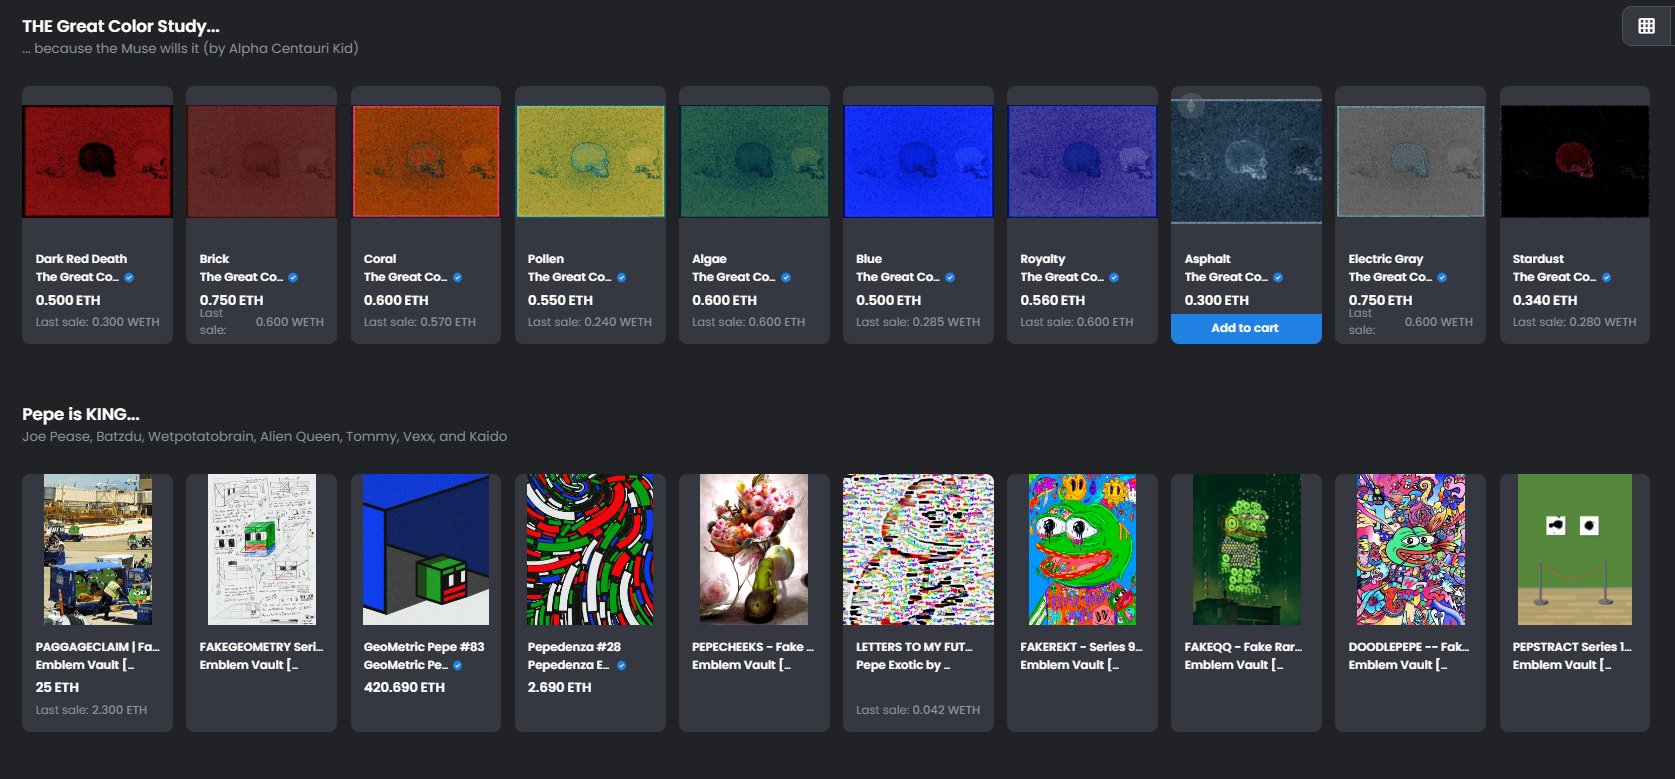1675x779 pixels.
Task: Open the FAKEREKT artwork image
Action: tap(1082, 550)
